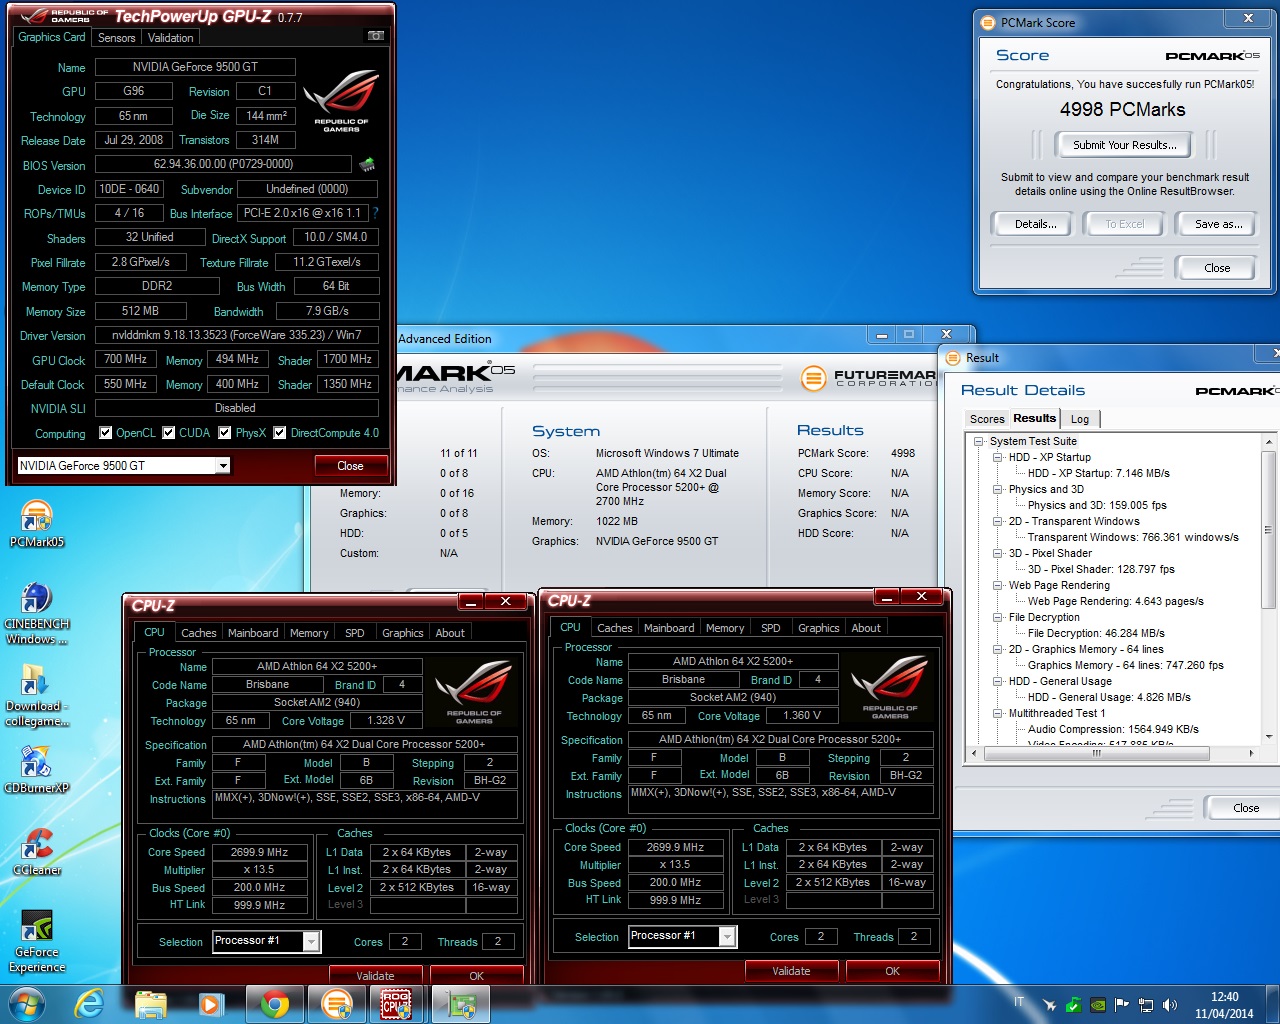1280x1024 pixels.
Task: Open GeForce Experience desktop shortcut
Action: [37, 941]
